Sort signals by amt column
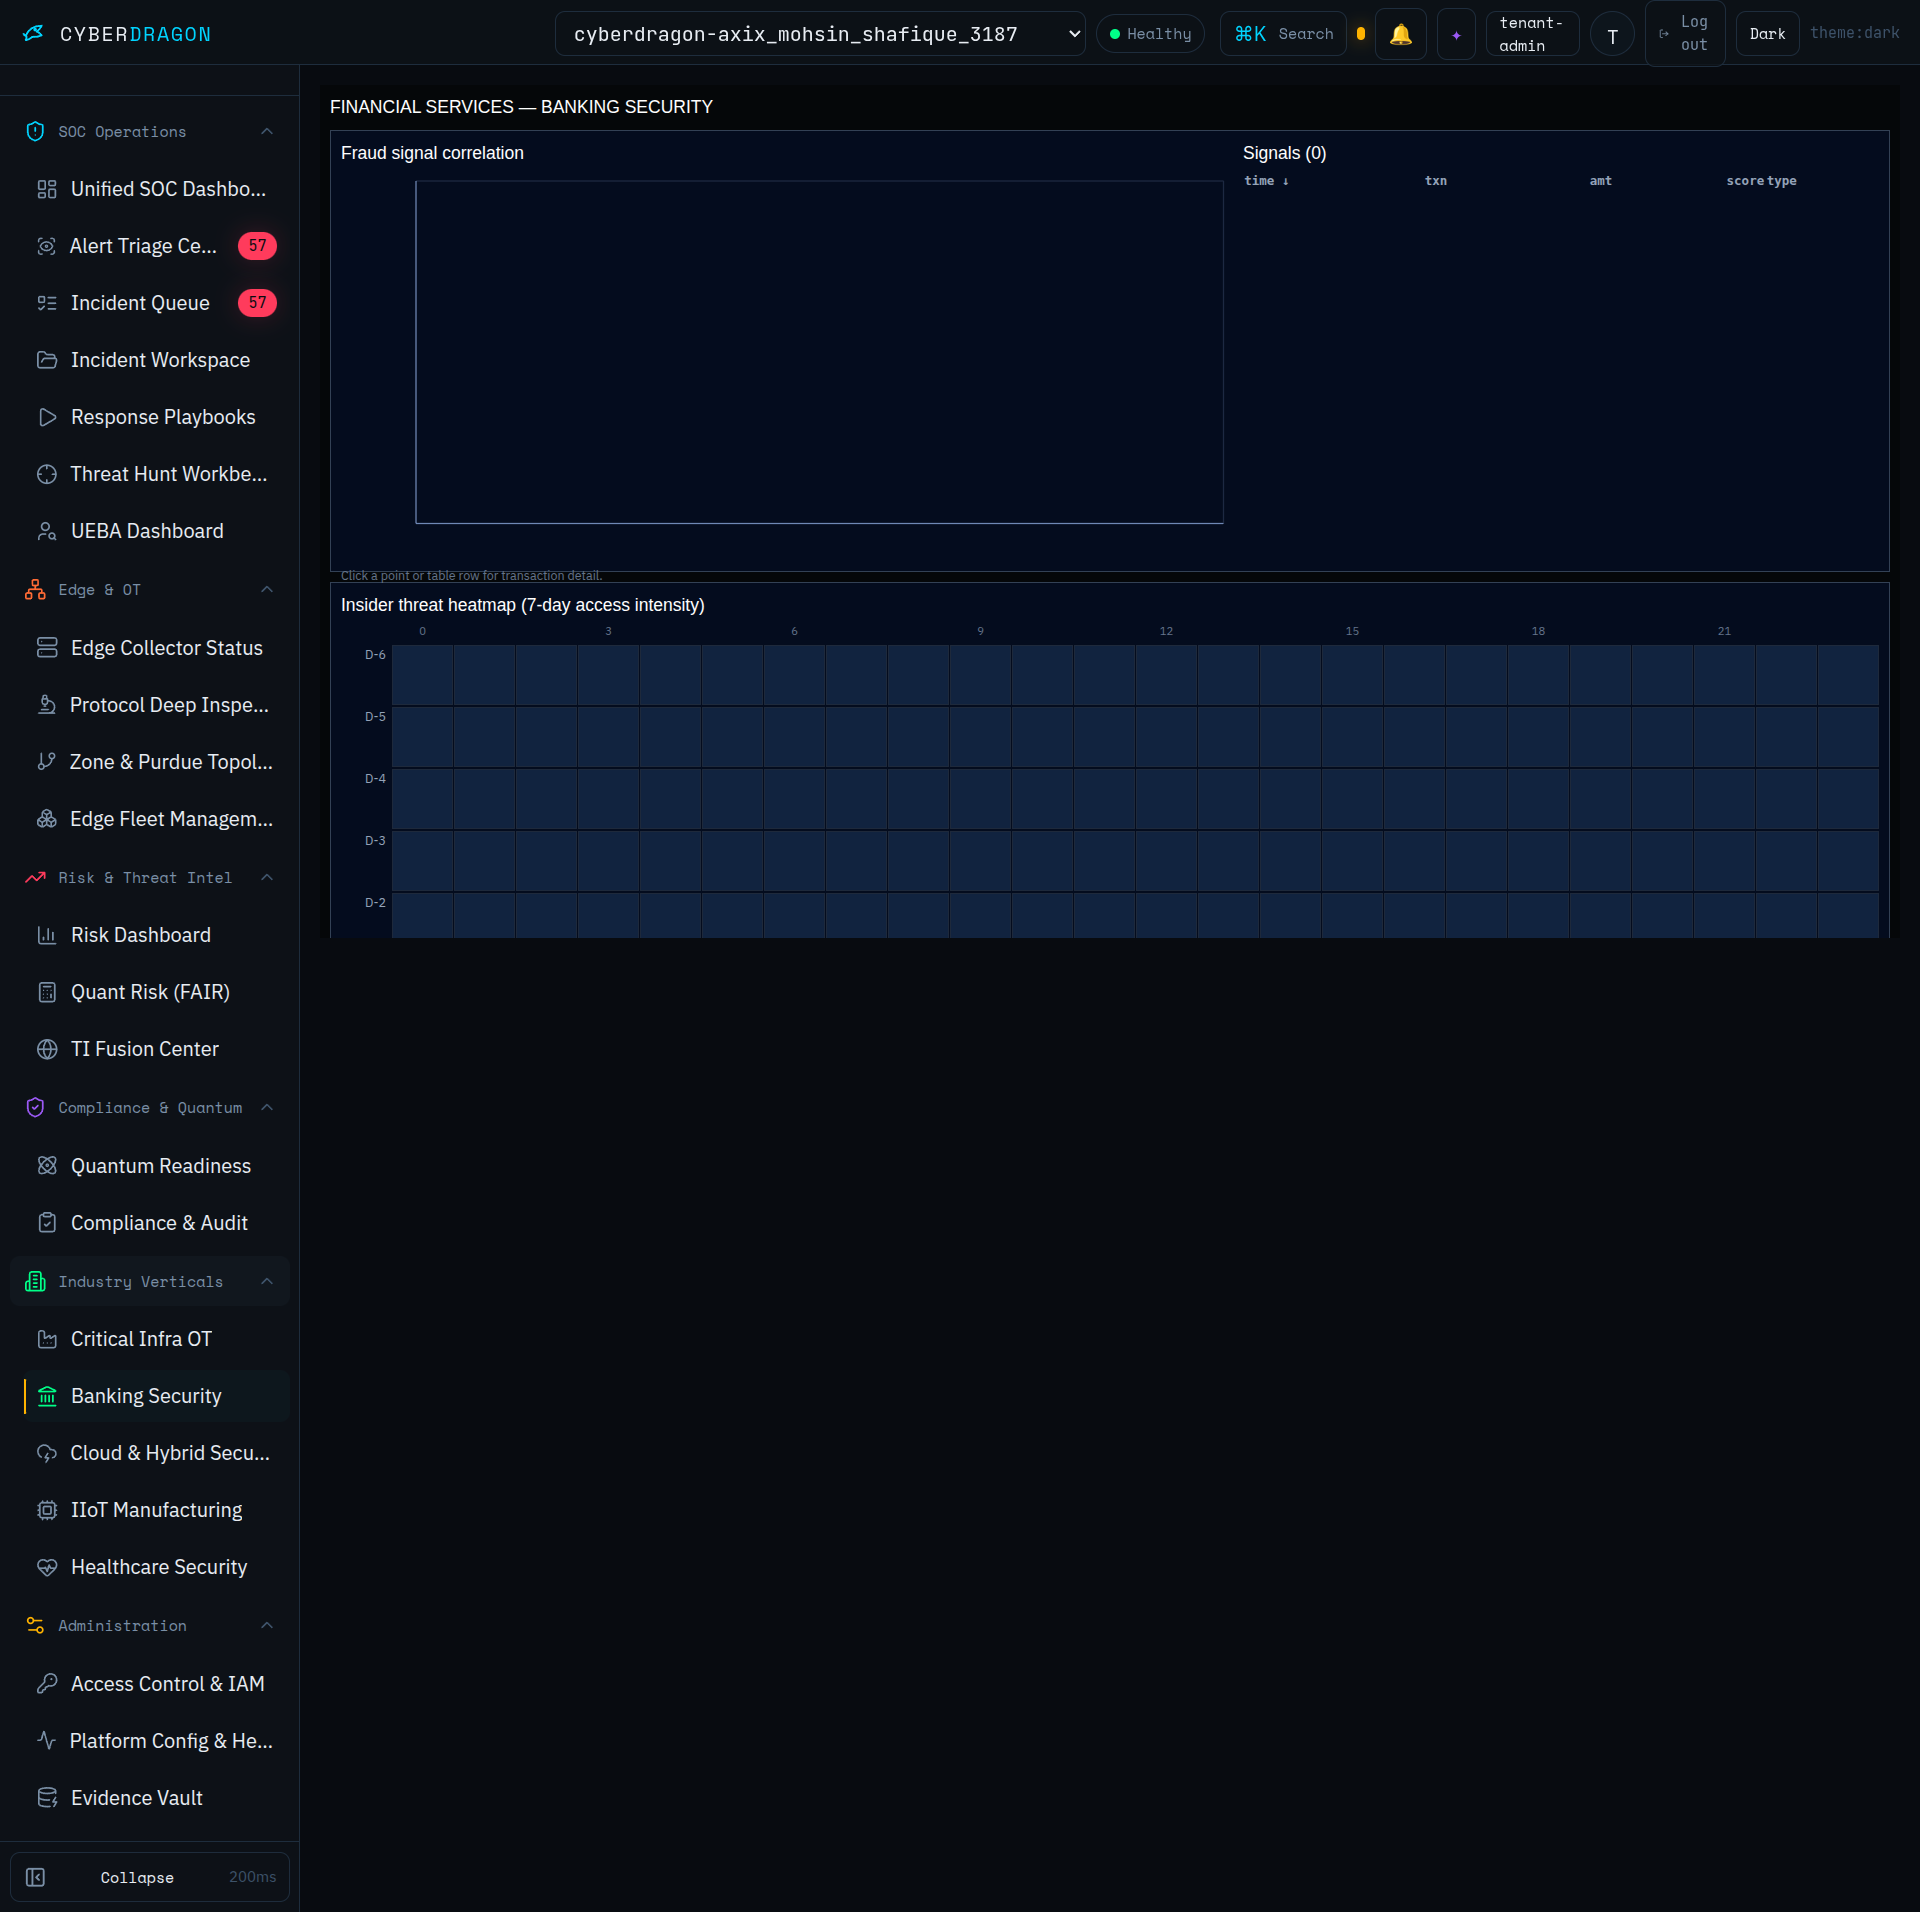Viewport: 1920px width, 1912px height. pos(1600,181)
